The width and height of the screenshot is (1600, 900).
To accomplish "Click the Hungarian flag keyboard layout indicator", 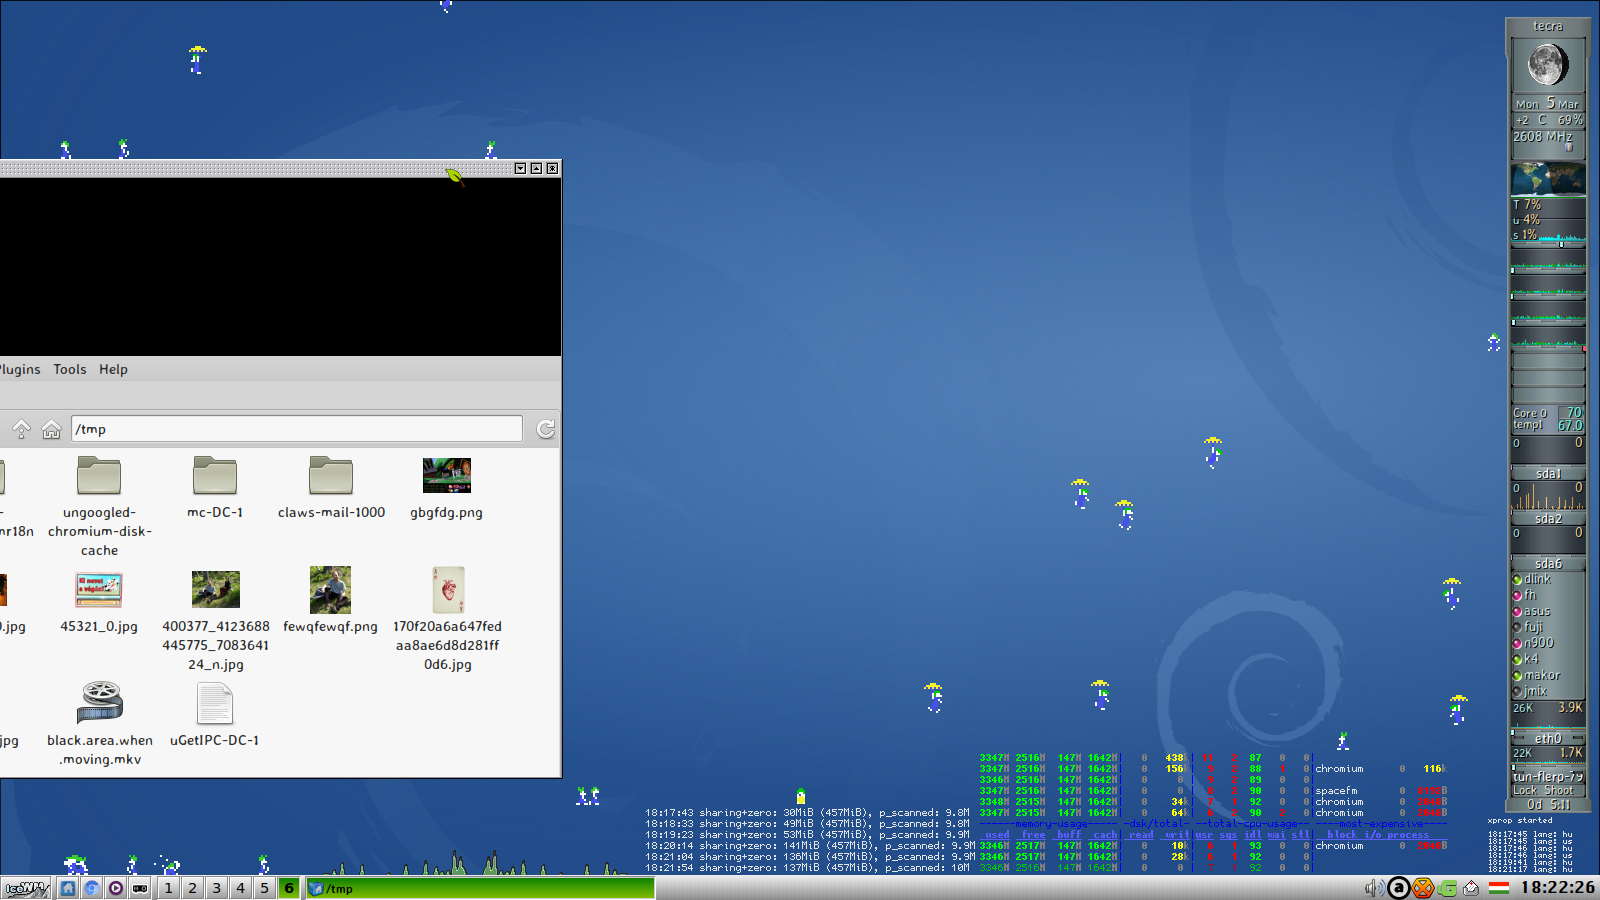I will pos(1498,888).
